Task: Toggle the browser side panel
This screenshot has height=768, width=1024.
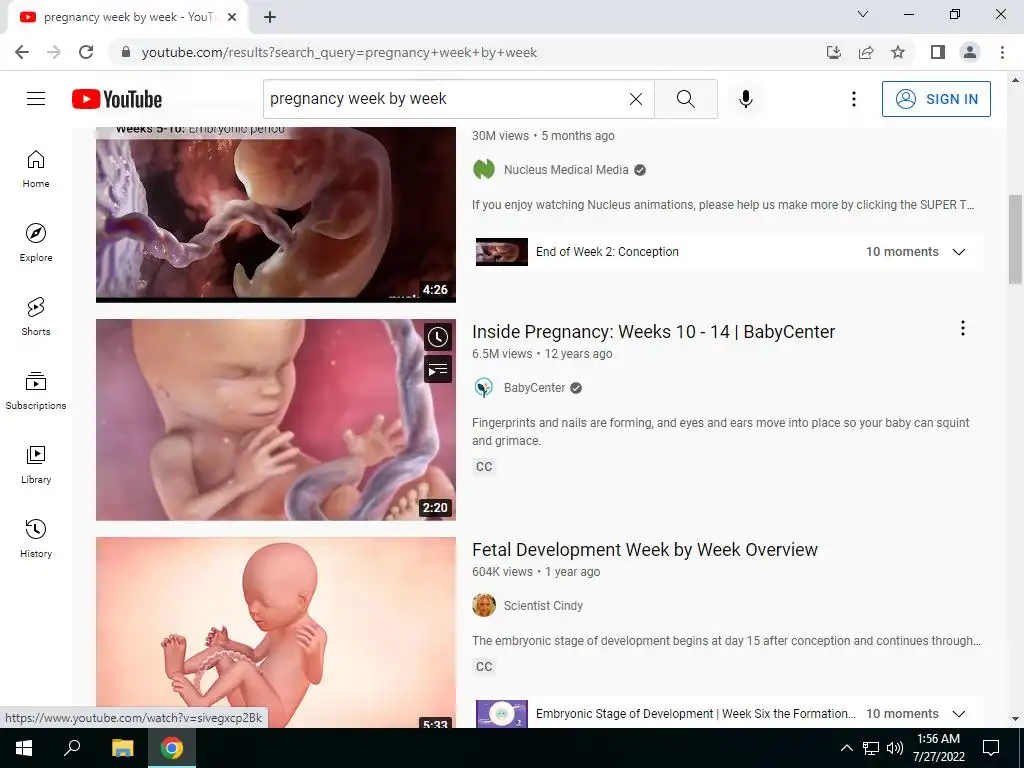Action: click(938, 52)
